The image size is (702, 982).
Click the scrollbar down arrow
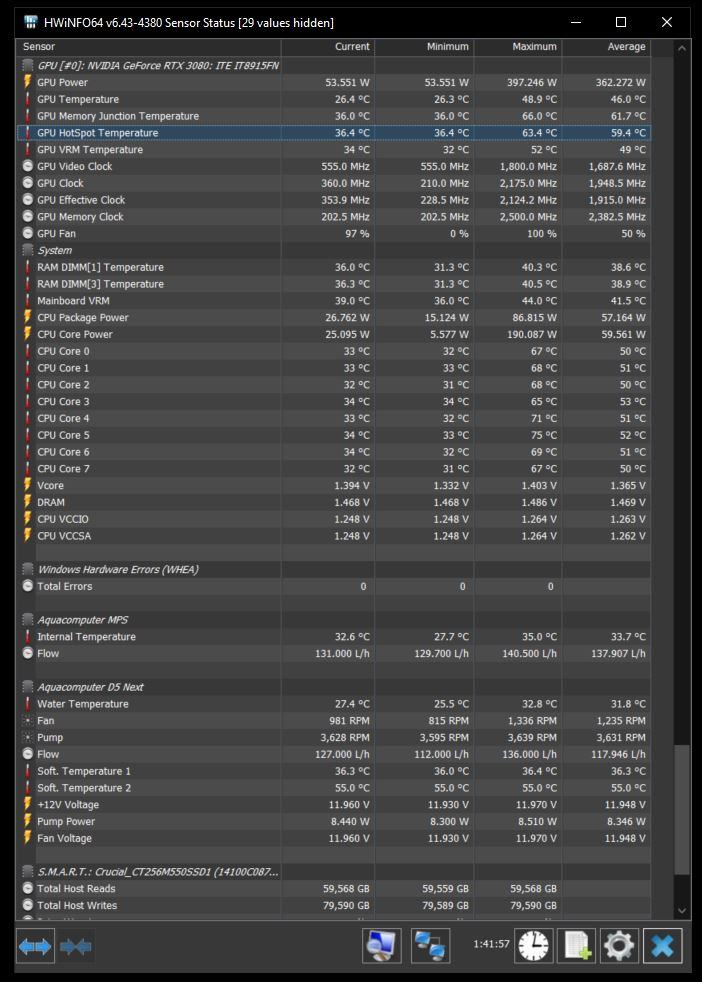[x=682, y=911]
